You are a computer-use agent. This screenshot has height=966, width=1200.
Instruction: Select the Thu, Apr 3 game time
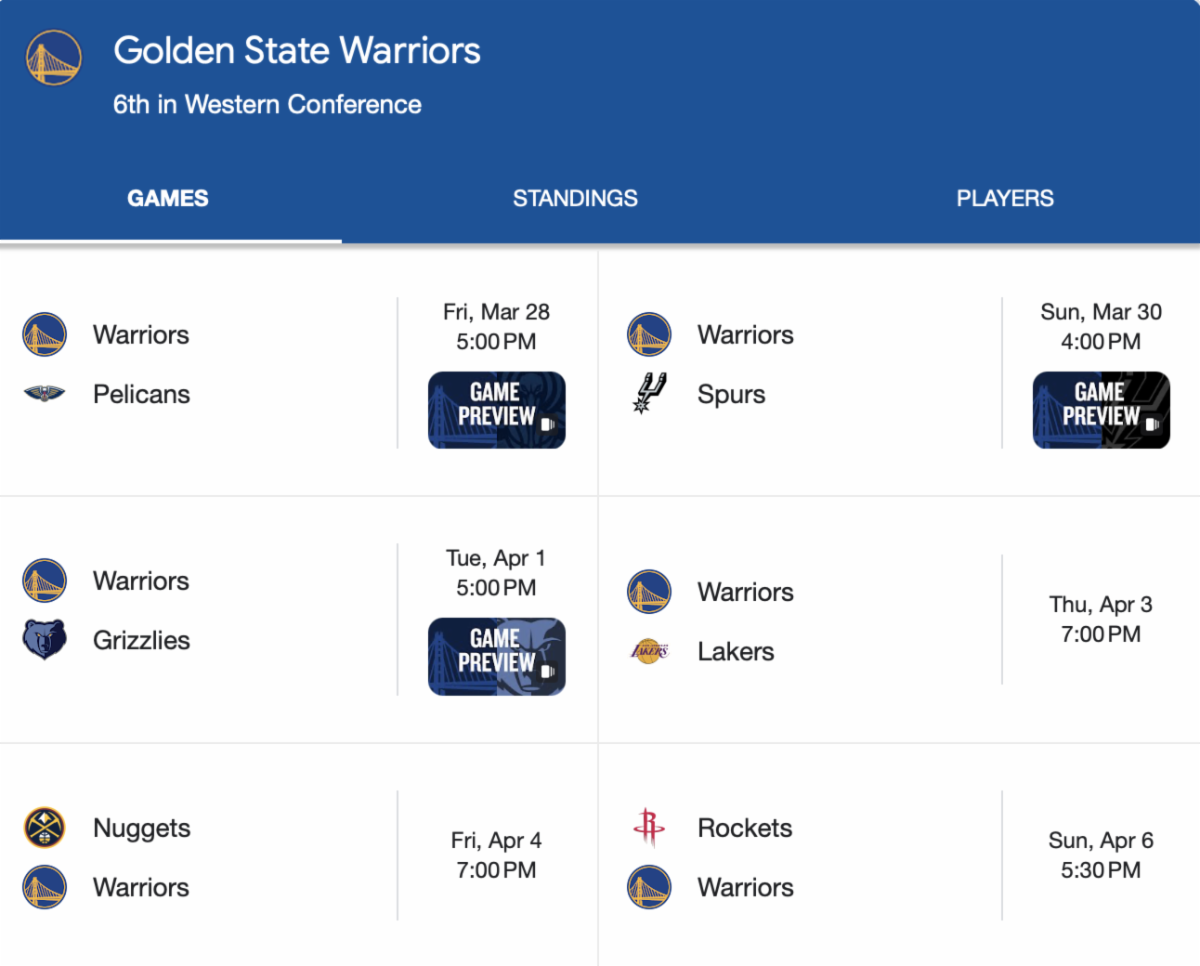tap(1100, 619)
